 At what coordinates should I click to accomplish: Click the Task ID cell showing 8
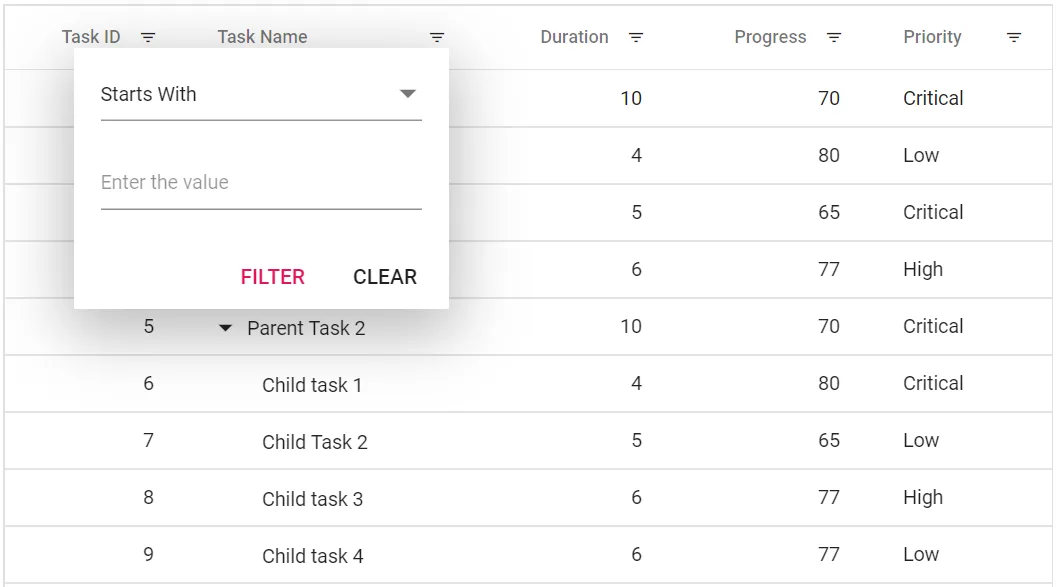click(x=148, y=498)
